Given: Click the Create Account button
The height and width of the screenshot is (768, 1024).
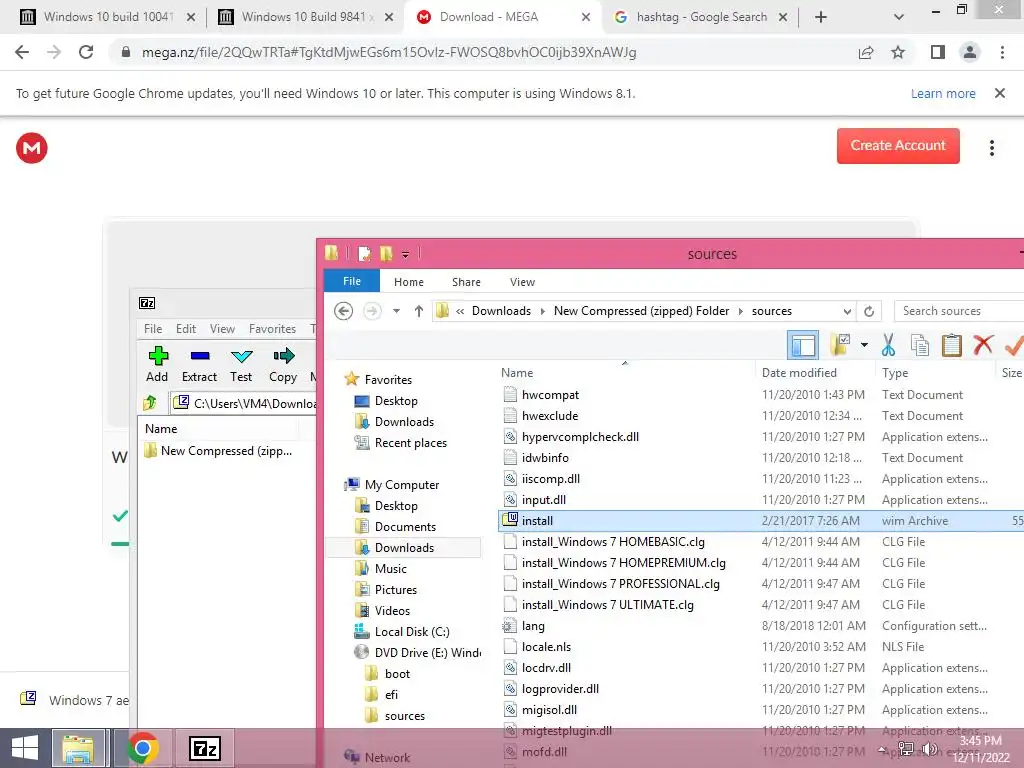Looking at the screenshot, I should click(898, 146).
